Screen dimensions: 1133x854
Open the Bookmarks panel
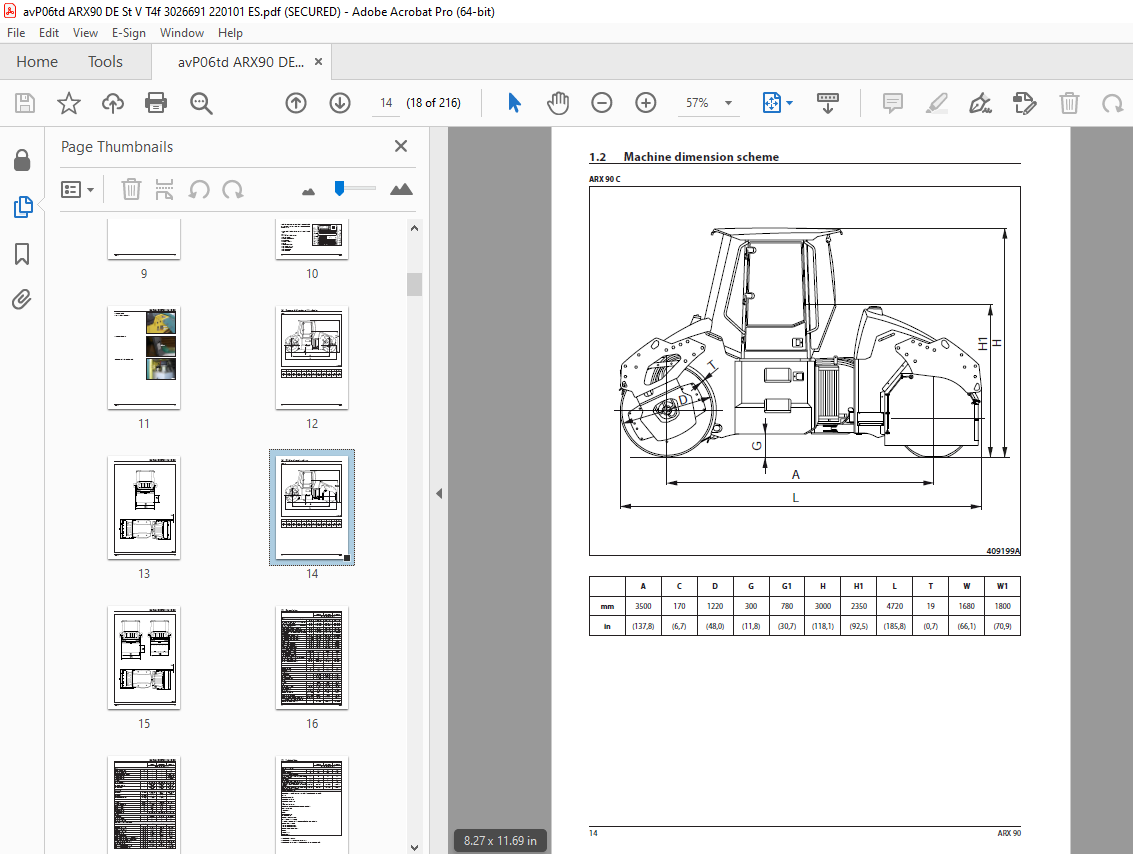[22, 254]
